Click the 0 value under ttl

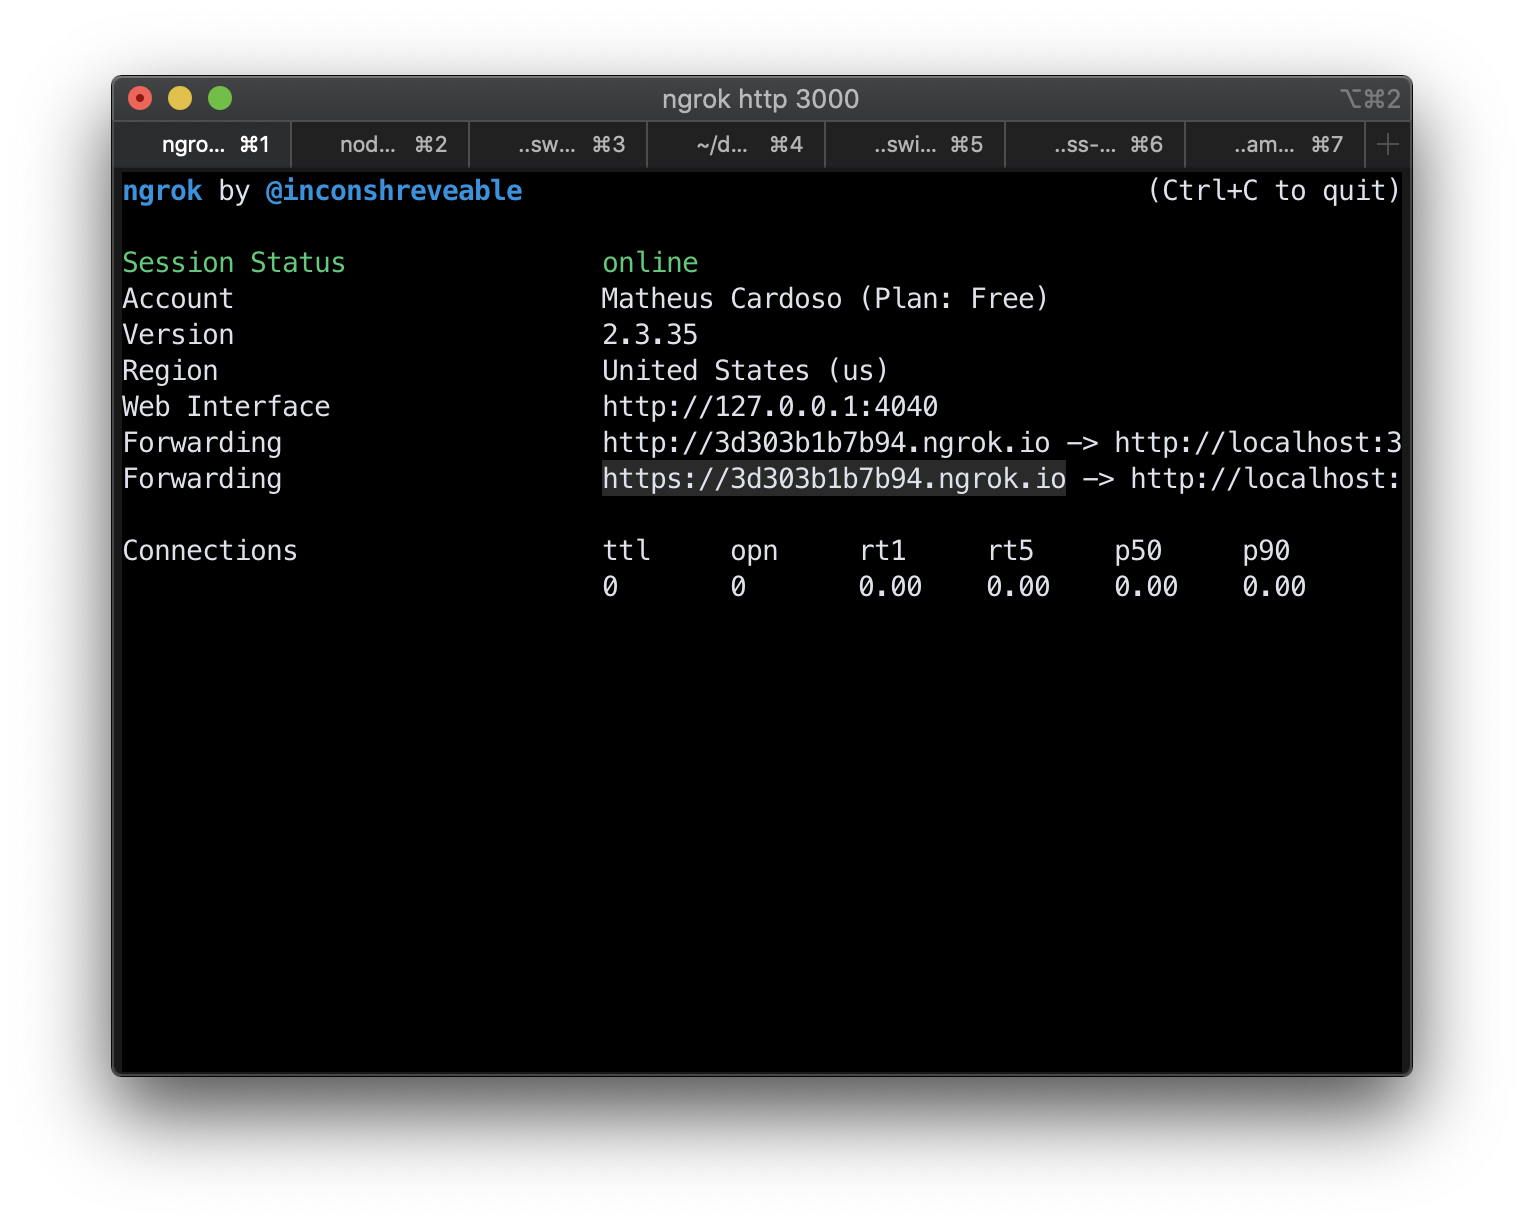pos(610,587)
